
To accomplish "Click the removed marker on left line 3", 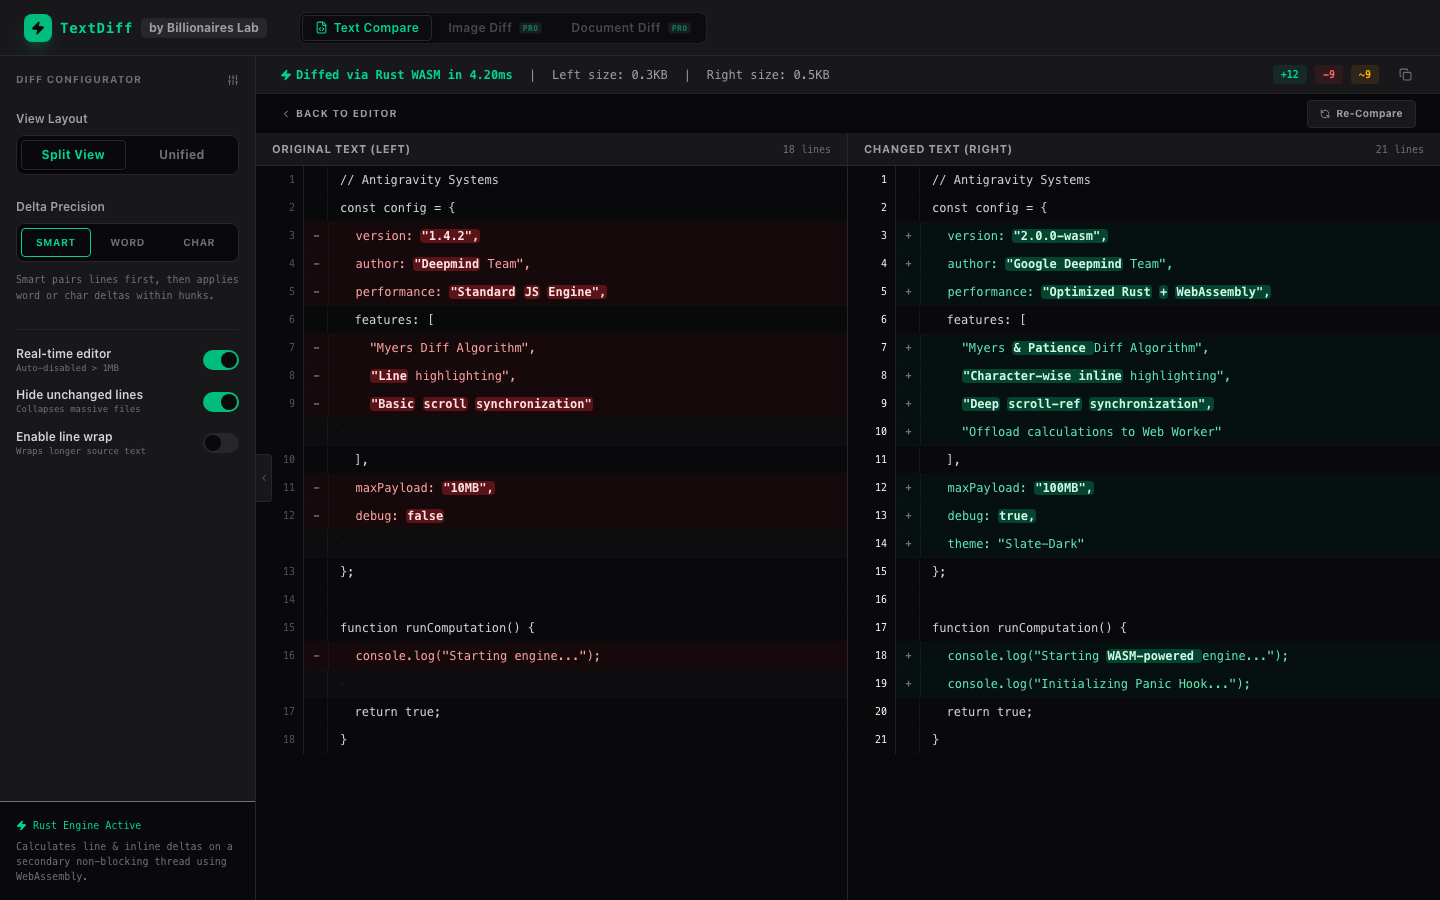I will tap(316, 236).
